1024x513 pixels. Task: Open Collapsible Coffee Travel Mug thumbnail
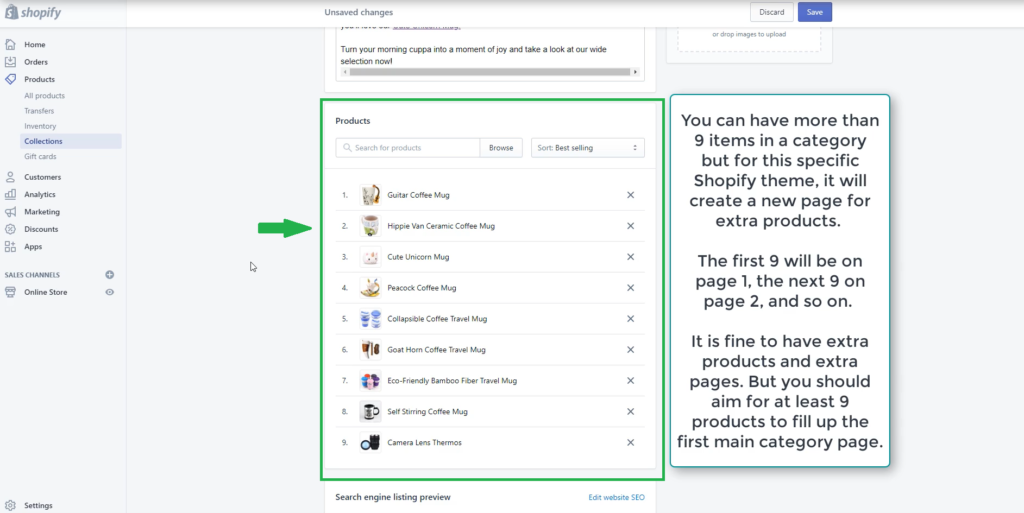[x=370, y=319]
